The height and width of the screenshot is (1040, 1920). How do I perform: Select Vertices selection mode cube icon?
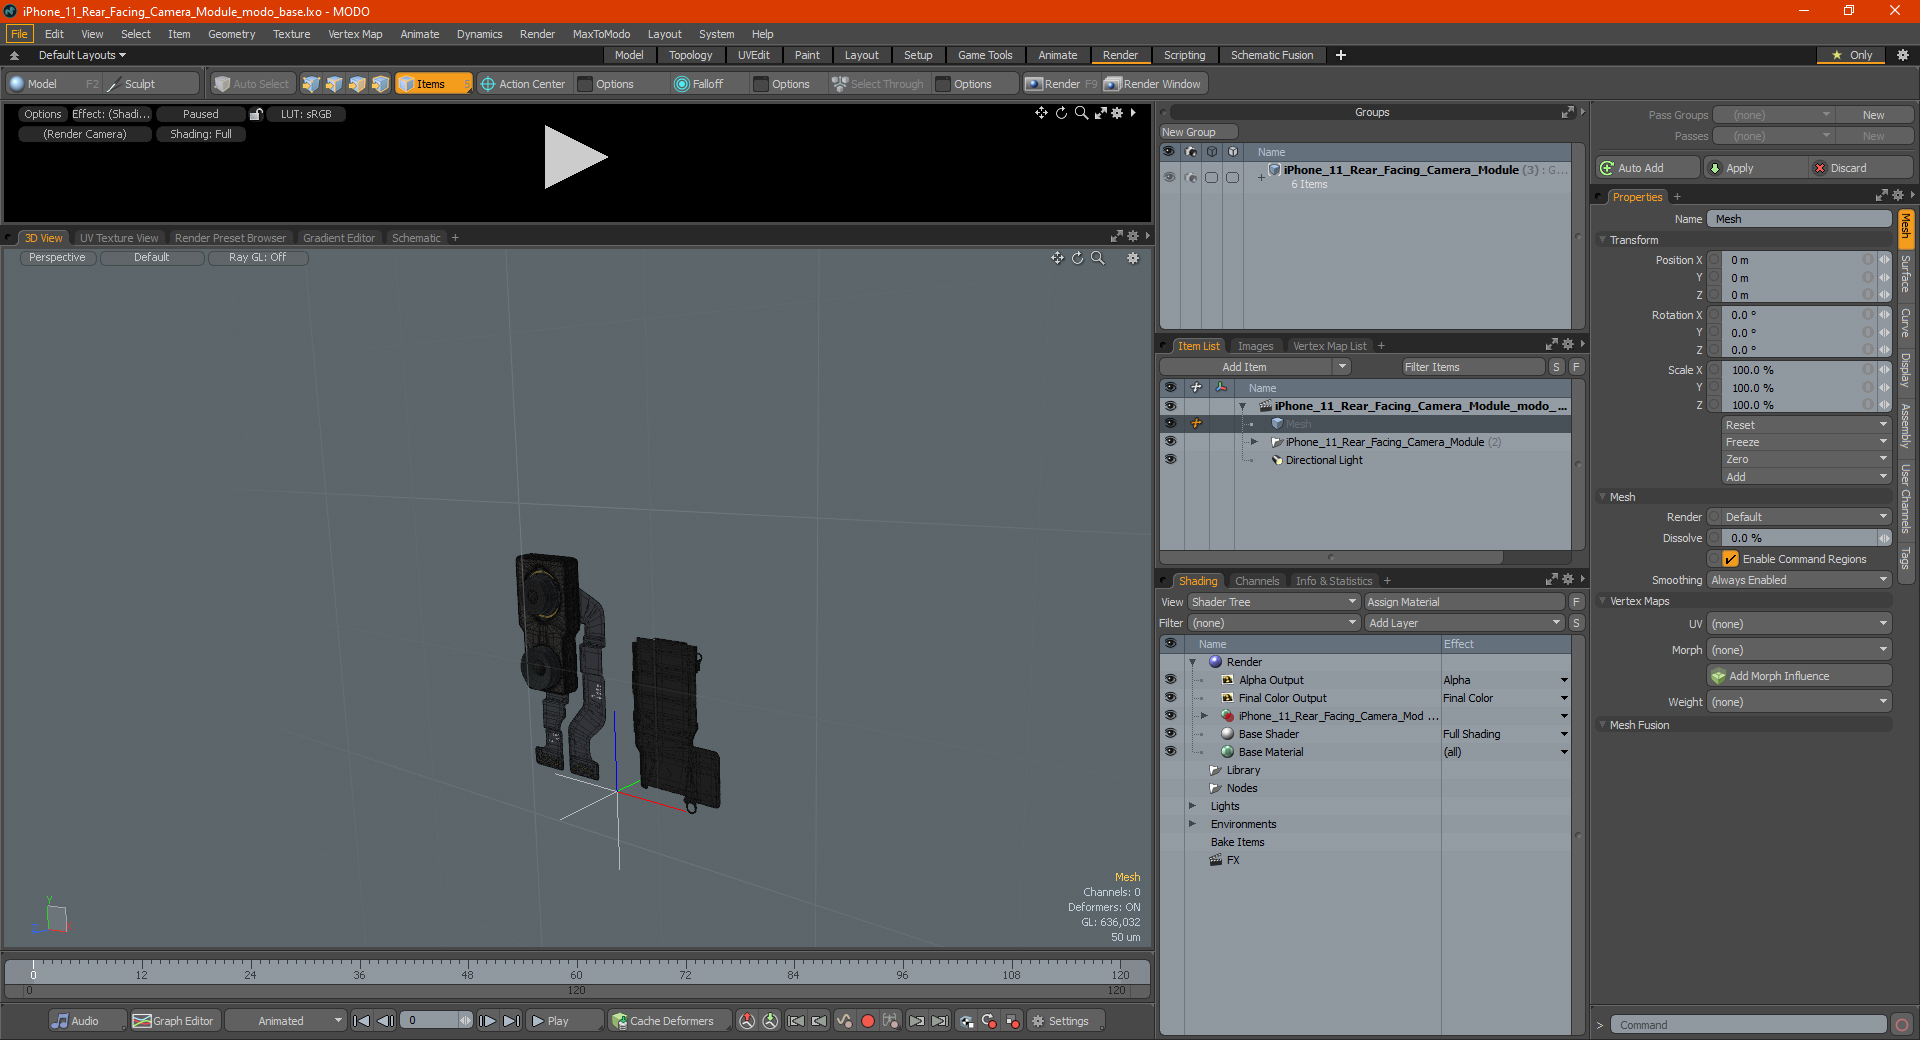311,84
